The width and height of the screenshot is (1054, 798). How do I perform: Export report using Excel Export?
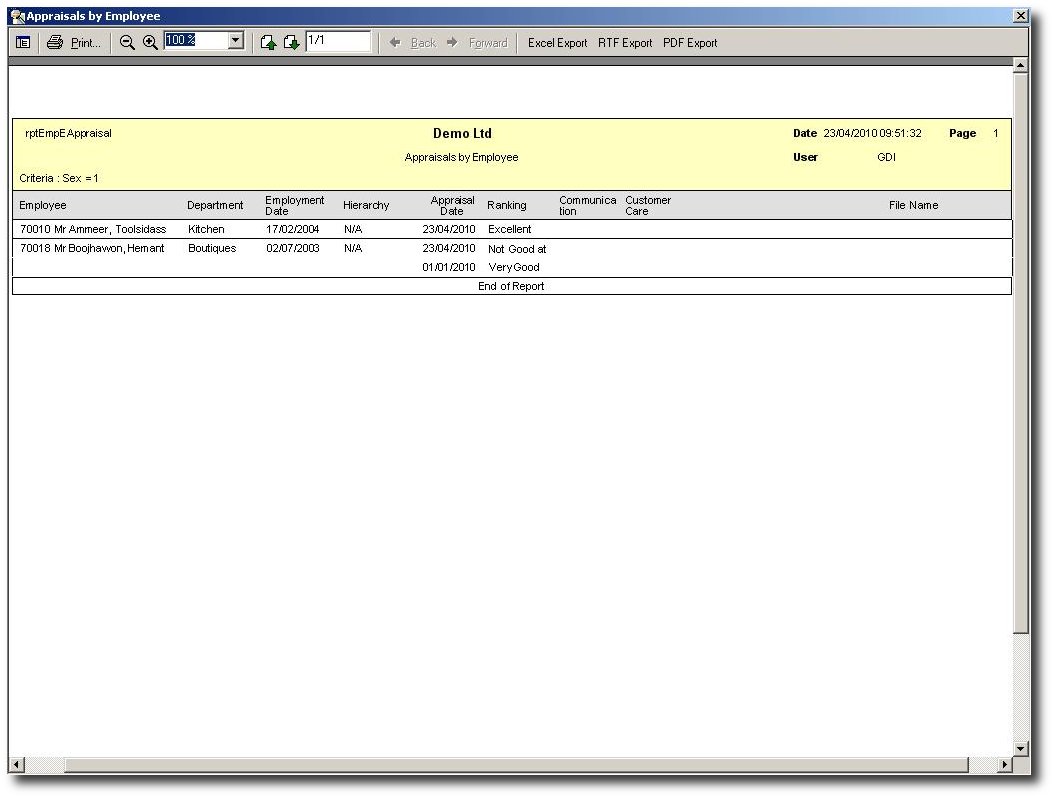point(557,43)
